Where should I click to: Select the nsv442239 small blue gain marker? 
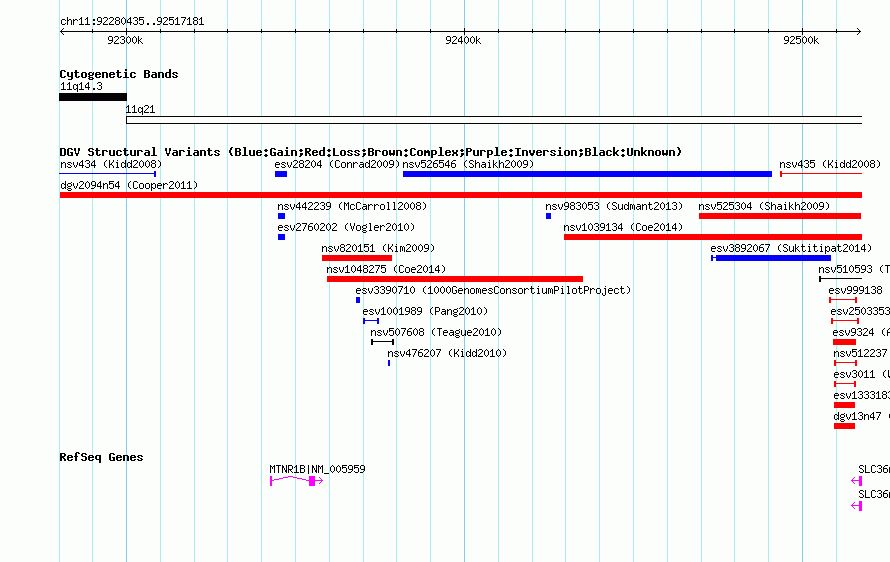pyautogui.click(x=282, y=216)
